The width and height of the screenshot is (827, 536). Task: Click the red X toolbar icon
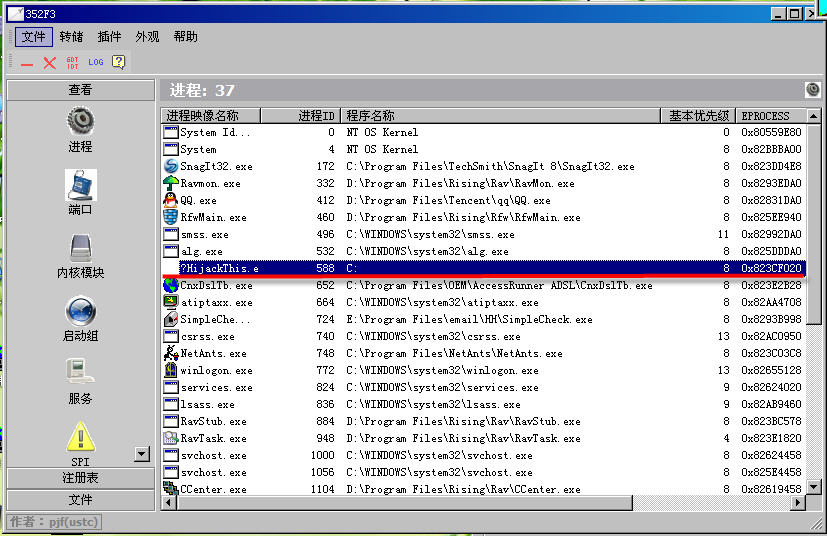click(x=50, y=63)
